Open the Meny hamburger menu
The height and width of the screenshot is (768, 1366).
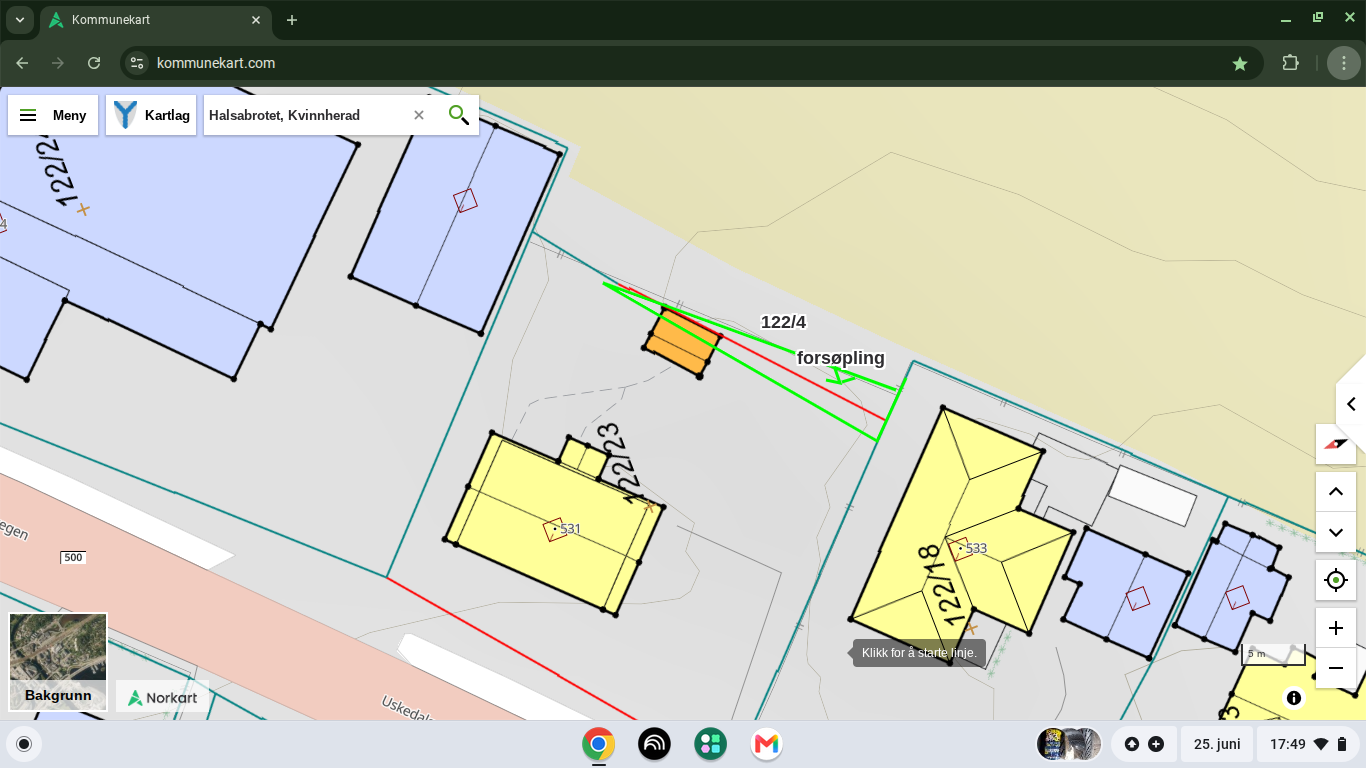[53, 115]
